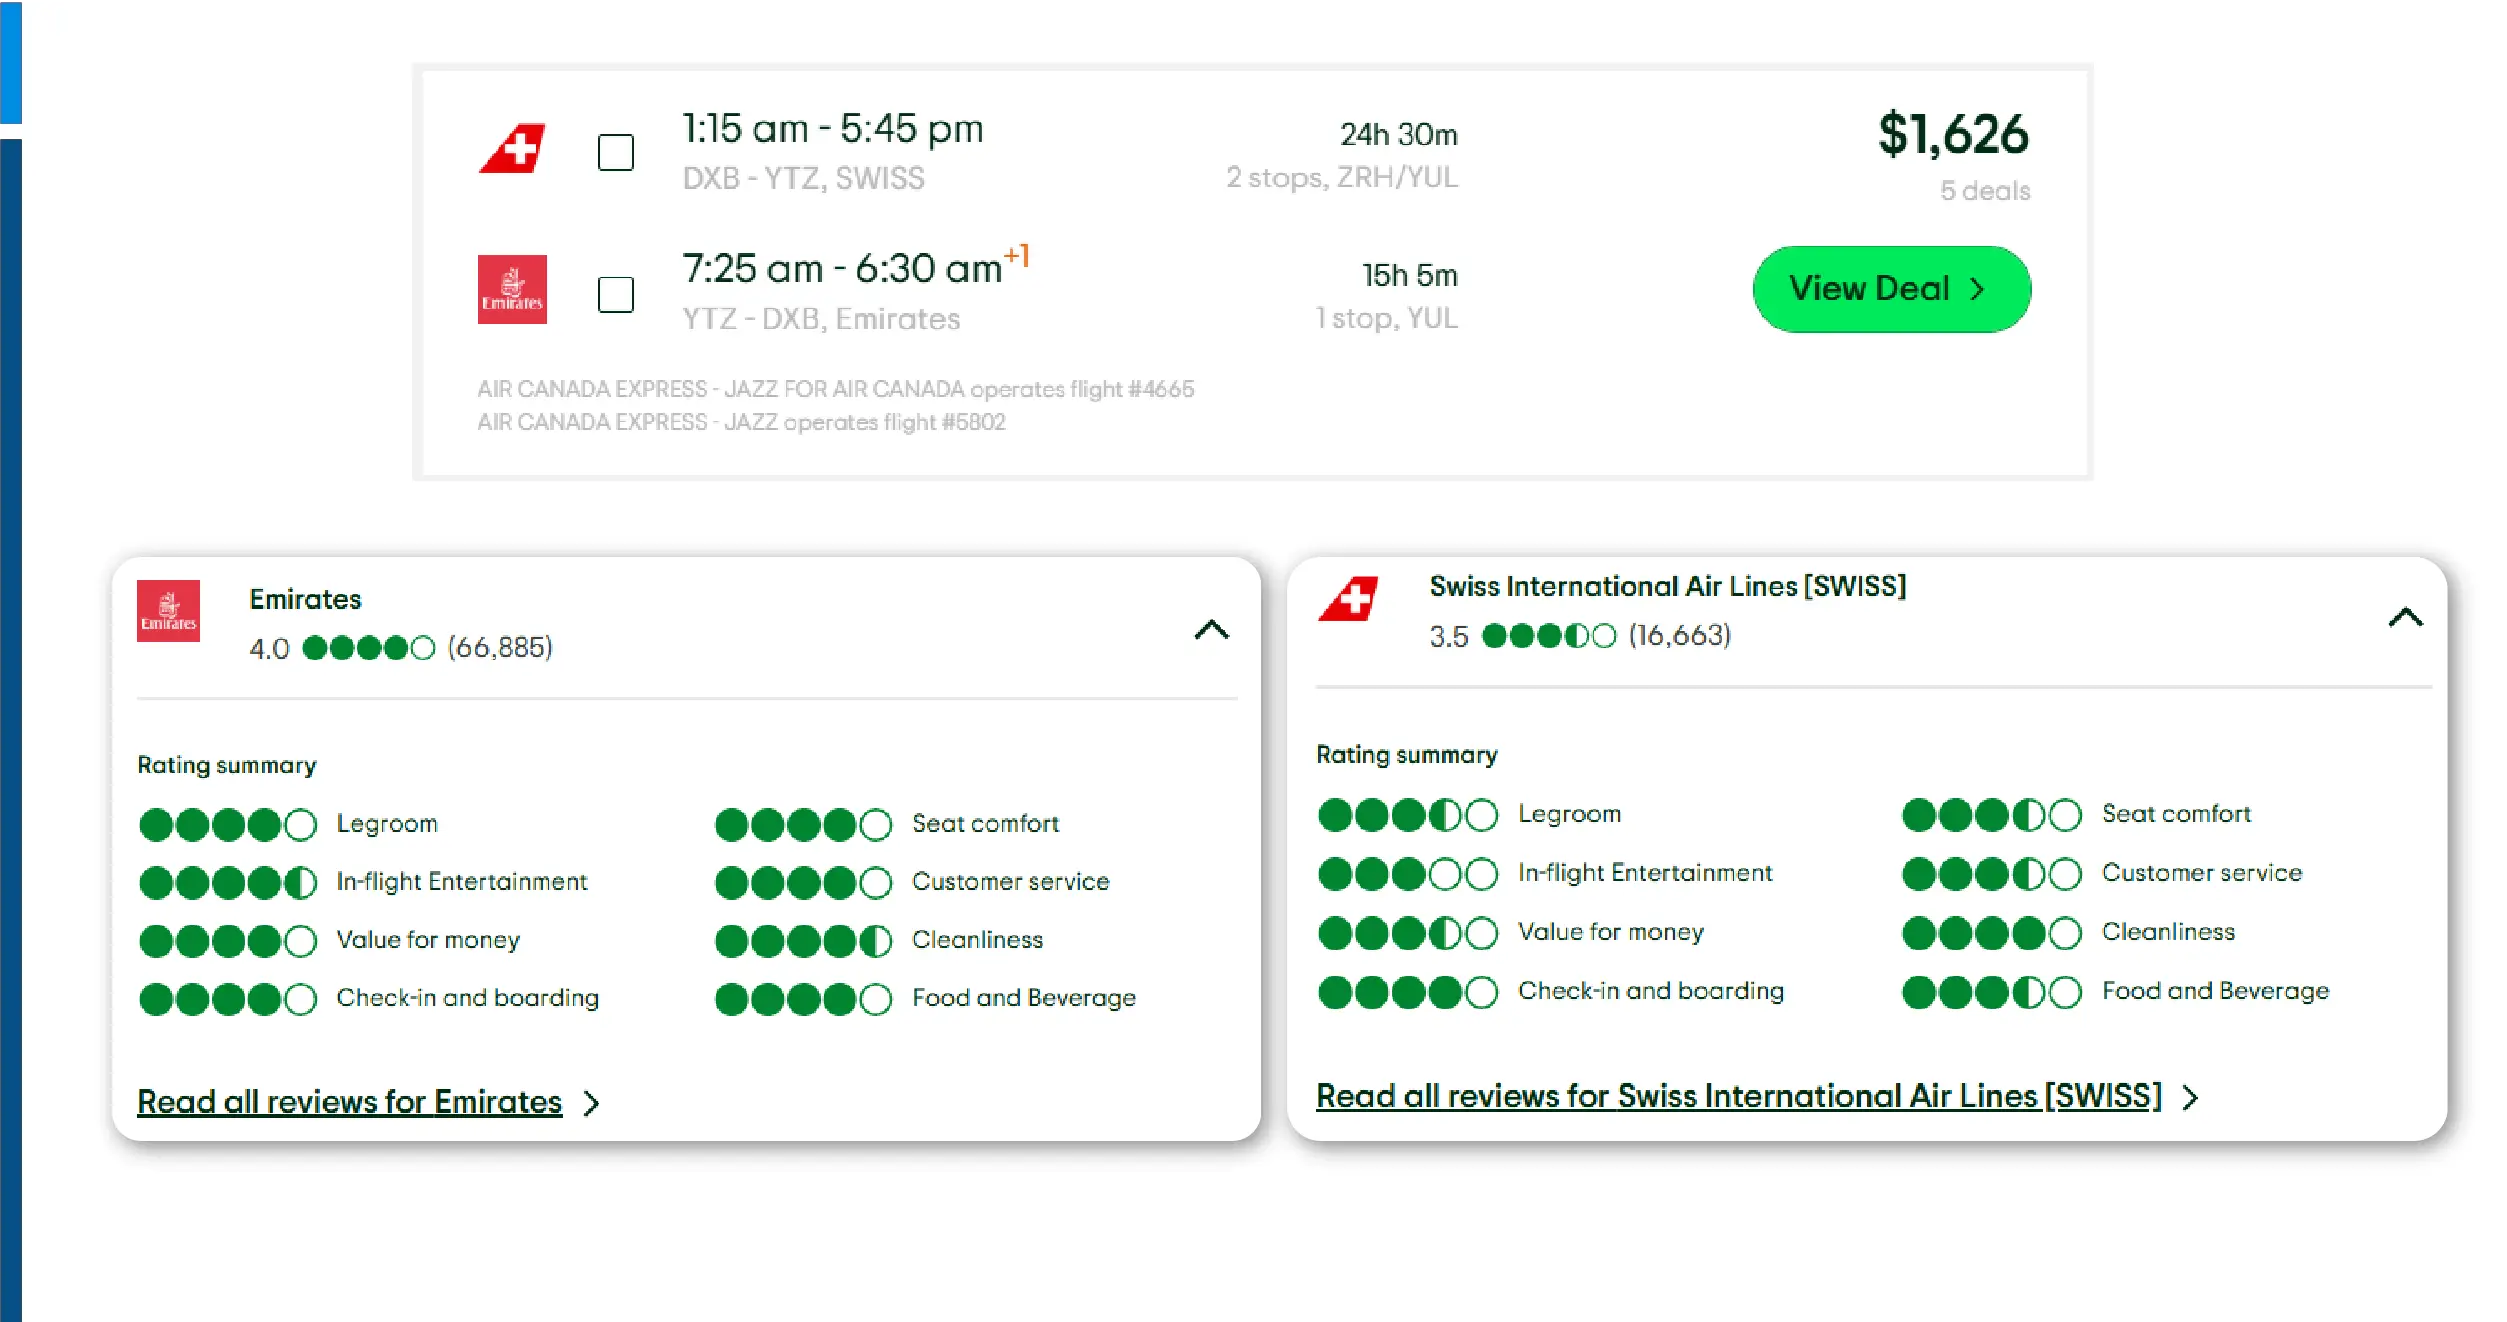Click SWISS Seat comfort rating bubbles
The width and height of the screenshot is (2507, 1322).
1992,815
